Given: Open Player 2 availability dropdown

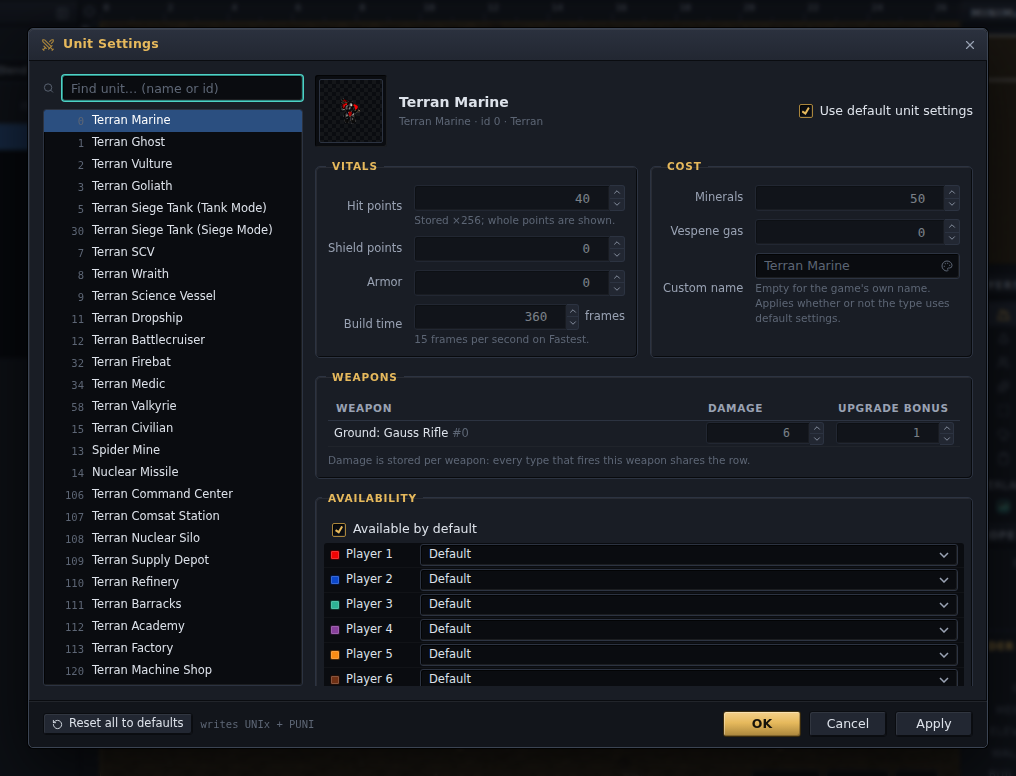Looking at the screenshot, I should [688, 579].
